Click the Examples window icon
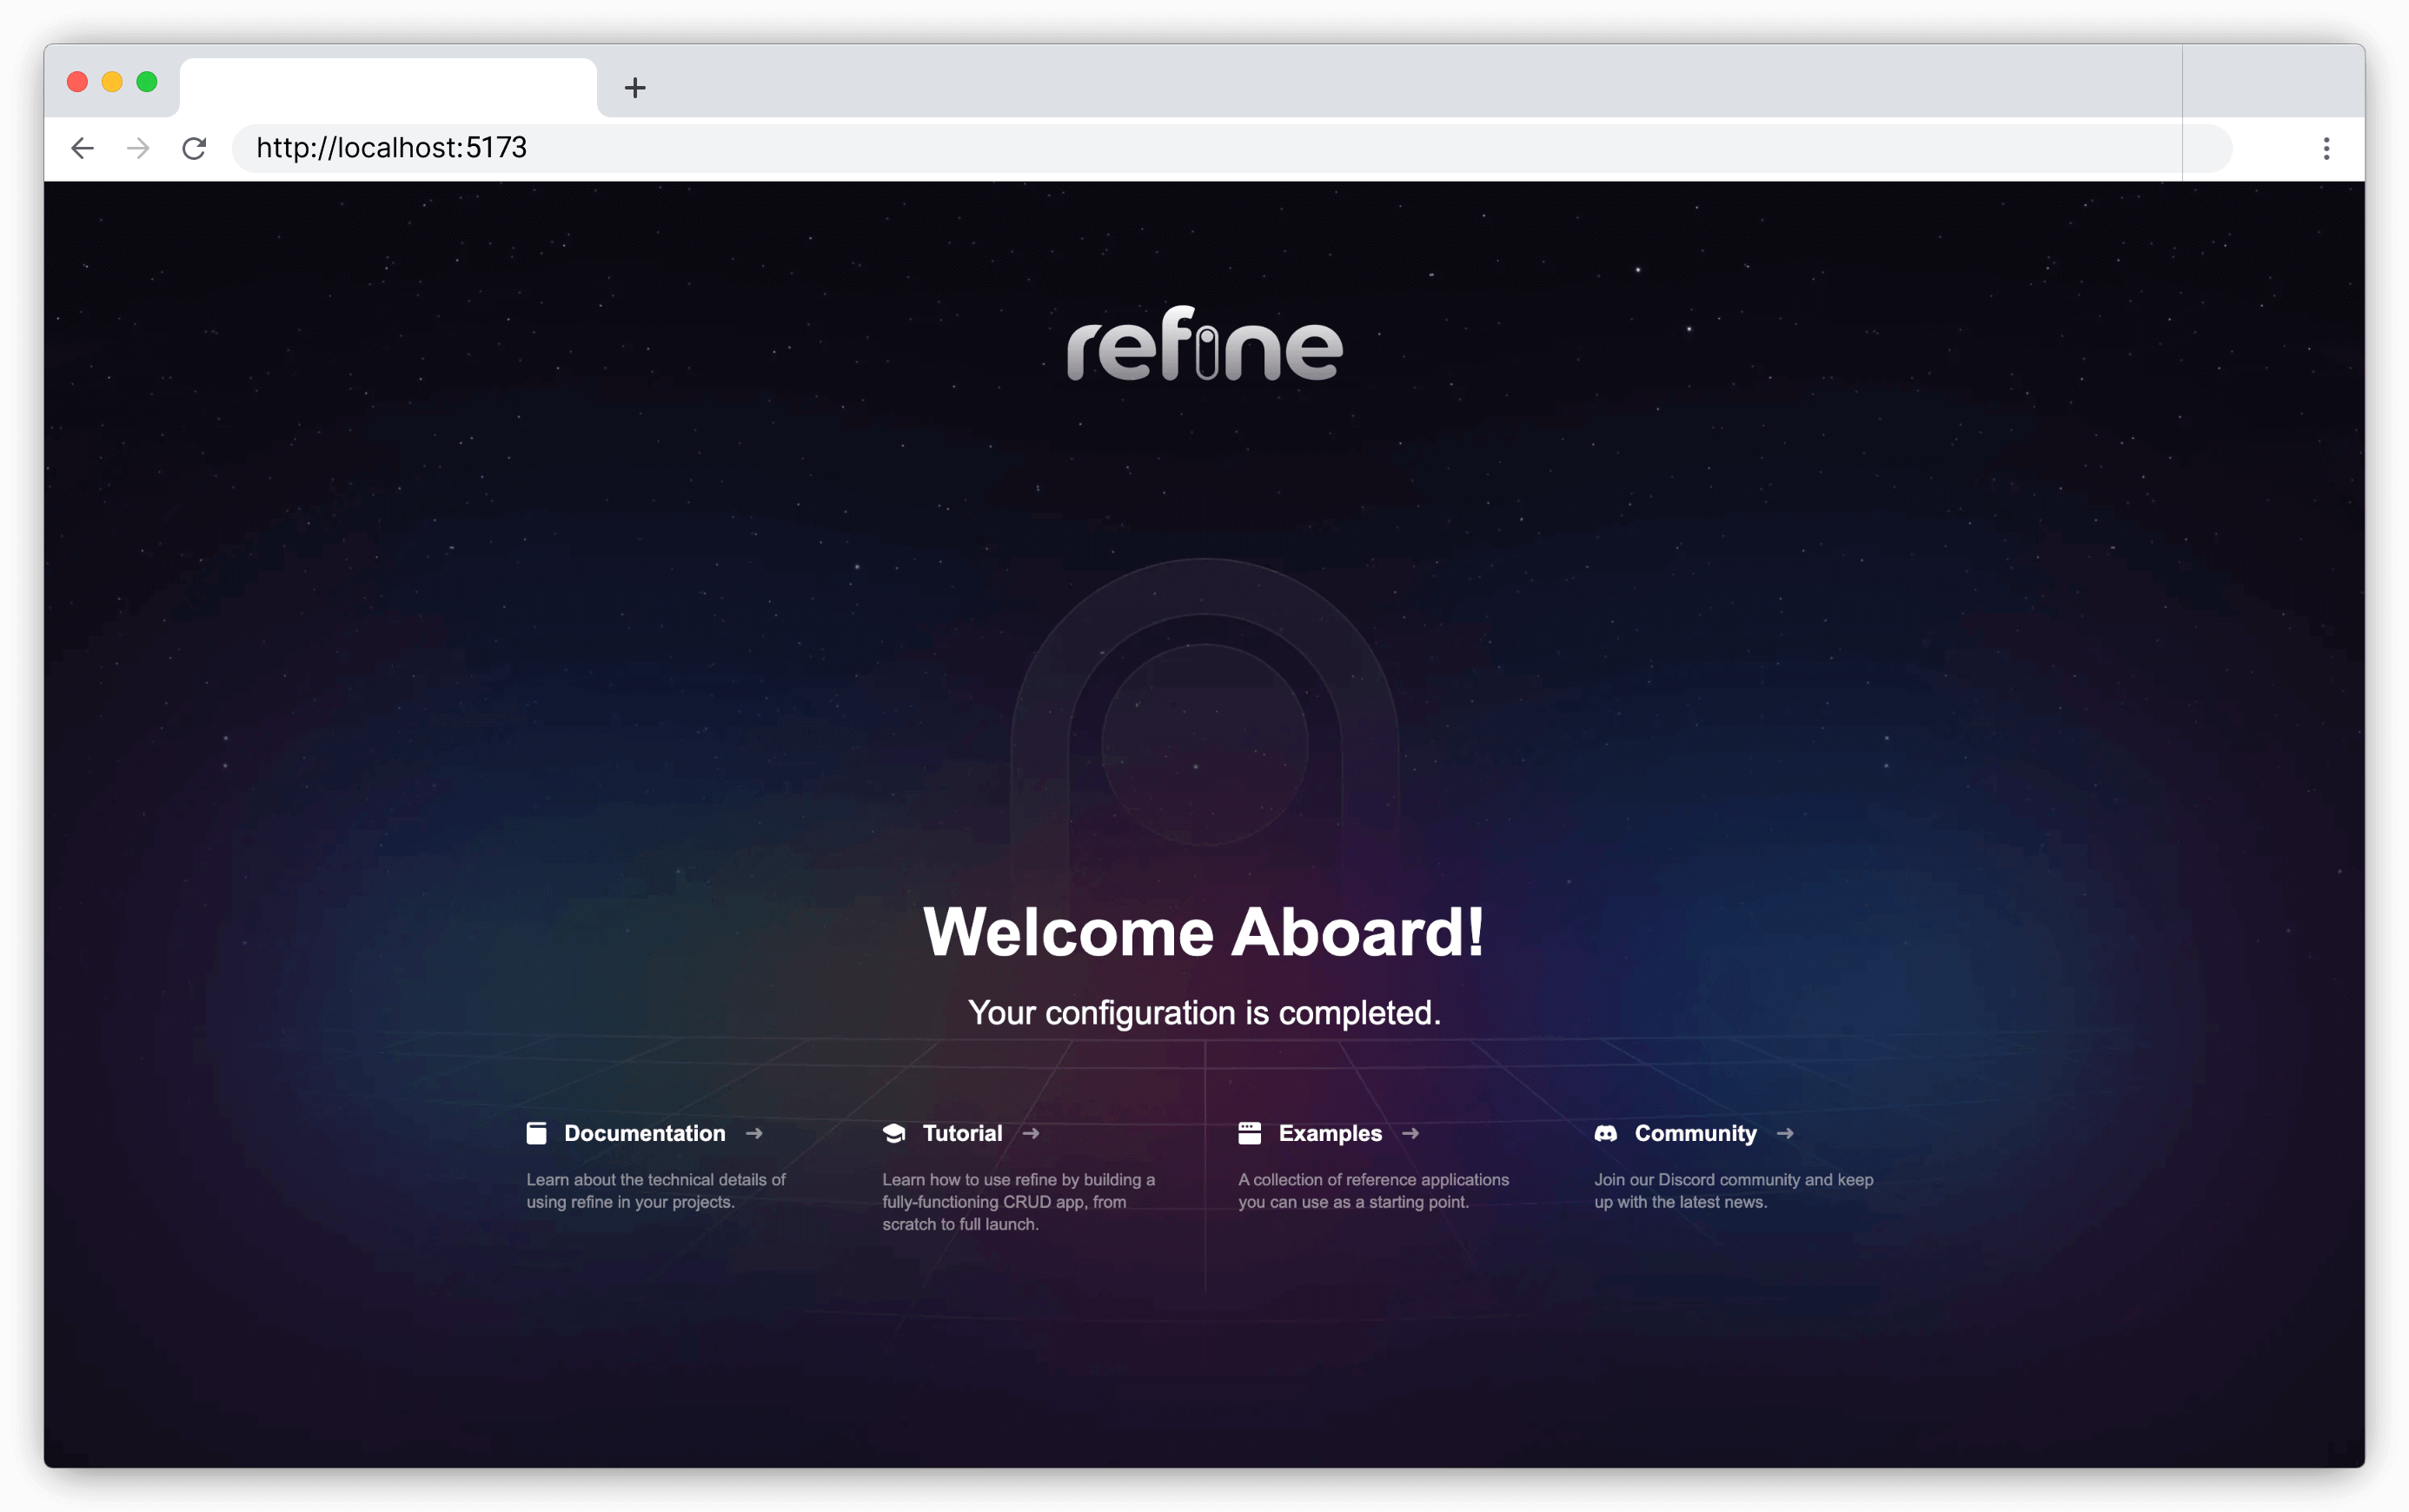 [x=1249, y=1133]
